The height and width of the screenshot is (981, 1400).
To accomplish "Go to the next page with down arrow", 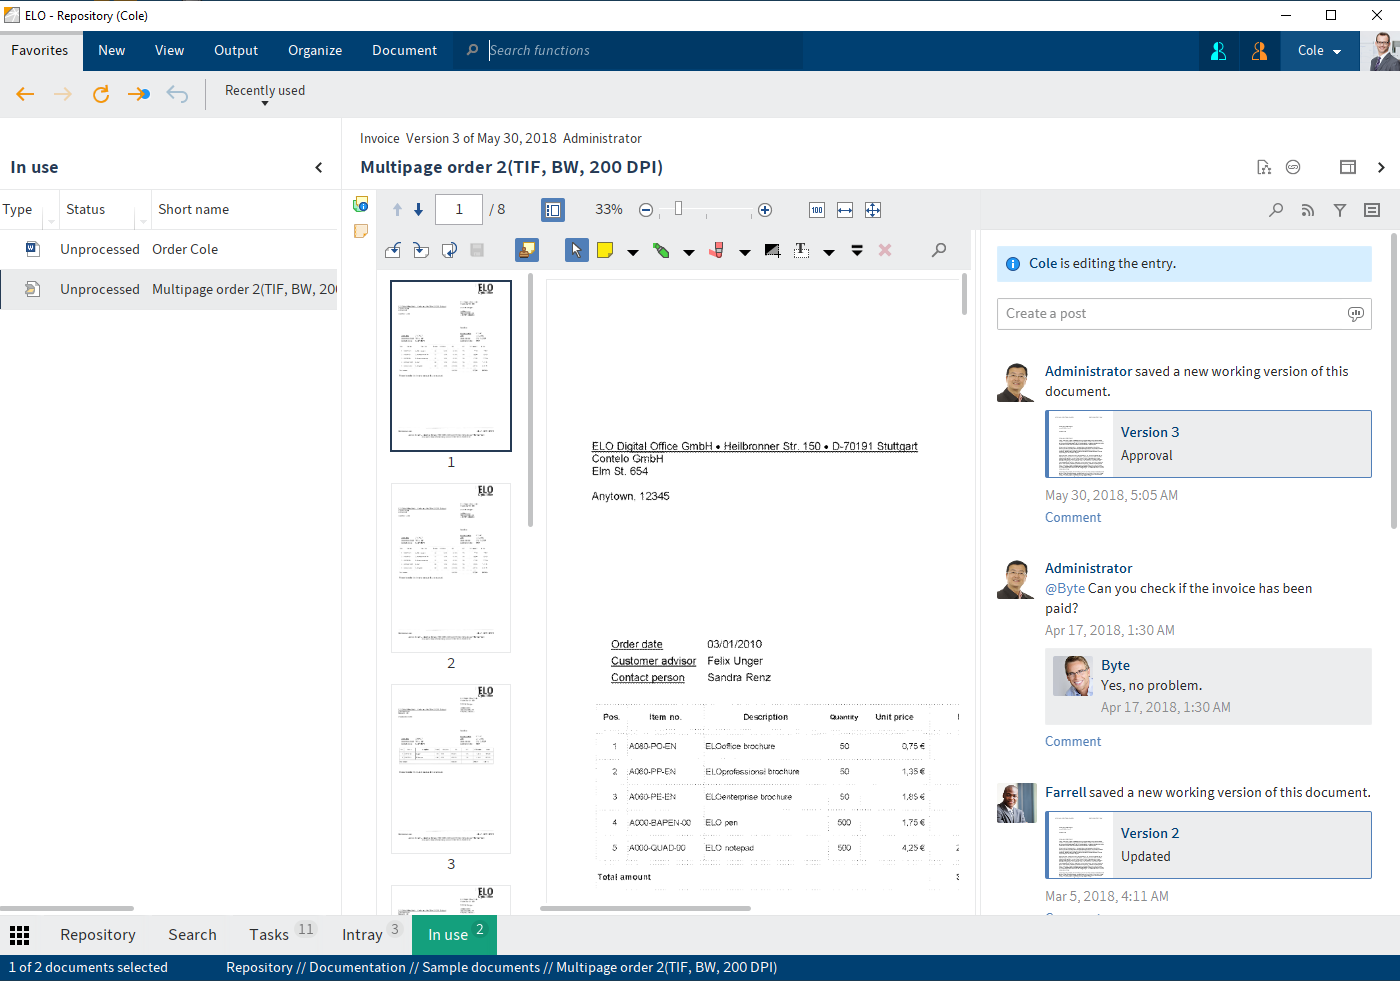I will 419,210.
